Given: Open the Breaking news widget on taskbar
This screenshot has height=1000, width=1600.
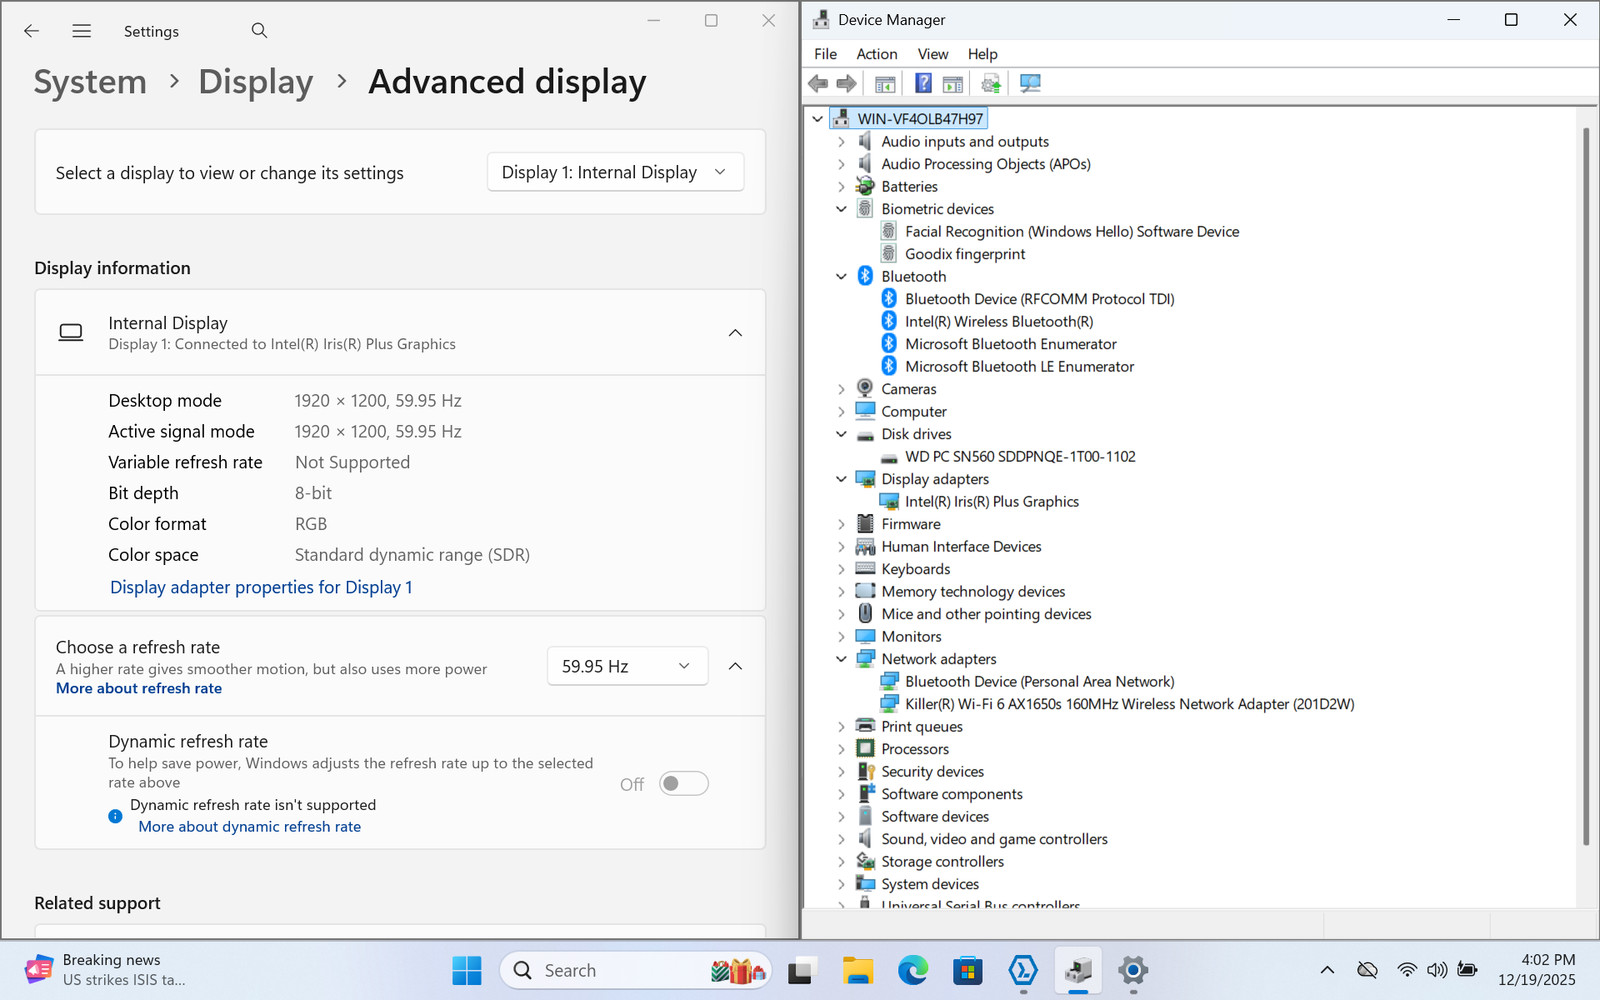Looking at the screenshot, I should 105,970.
